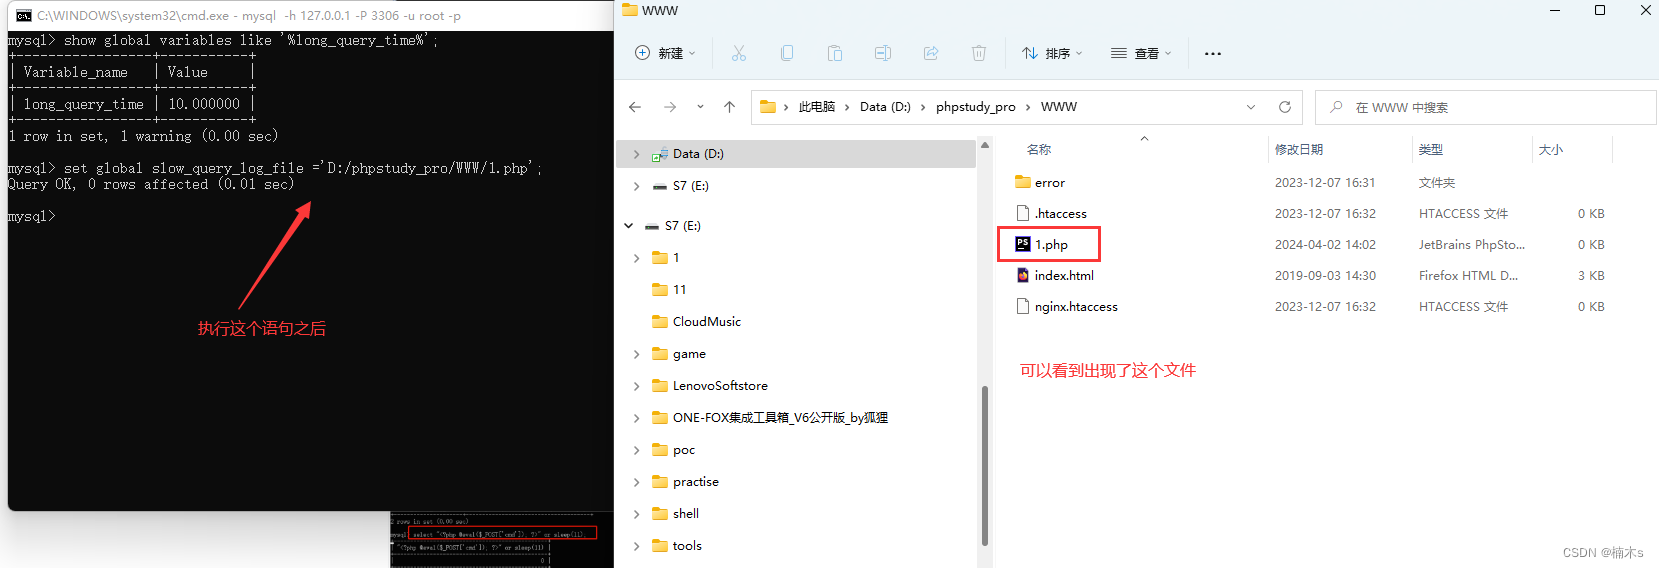
Task: Sort by 大小 column header
Action: pyautogui.click(x=1550, y=149)
